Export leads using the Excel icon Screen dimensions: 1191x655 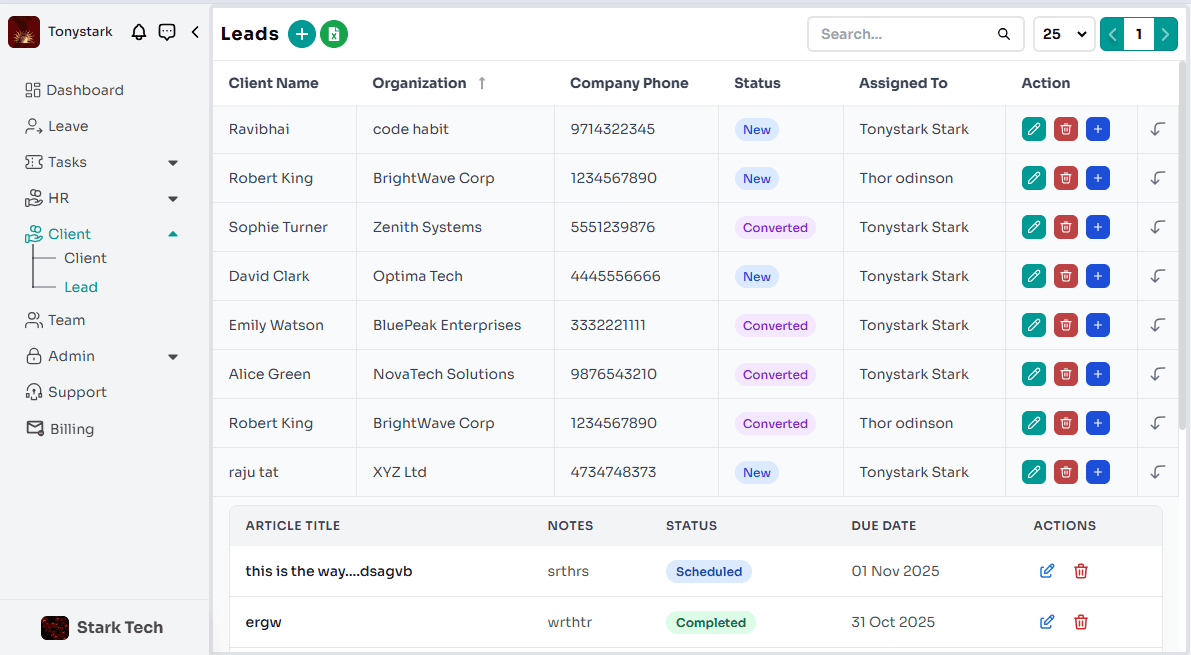334,34
